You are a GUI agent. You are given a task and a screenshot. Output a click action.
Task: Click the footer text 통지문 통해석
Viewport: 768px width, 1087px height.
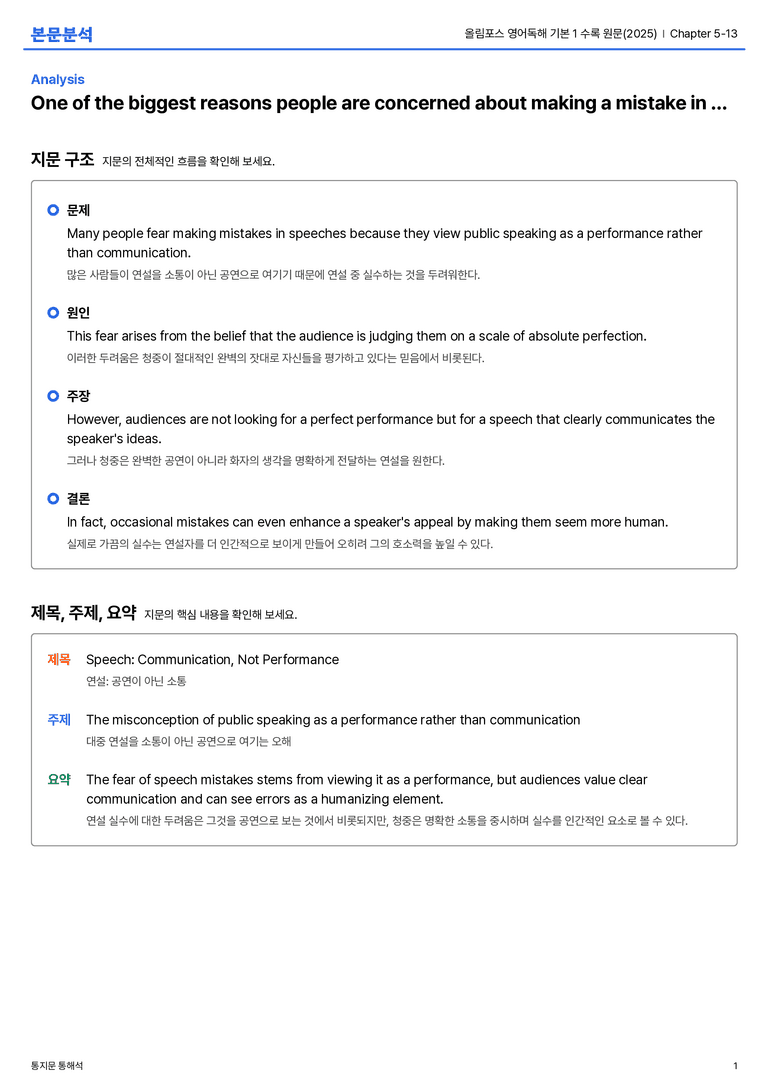click(57, 1066)
